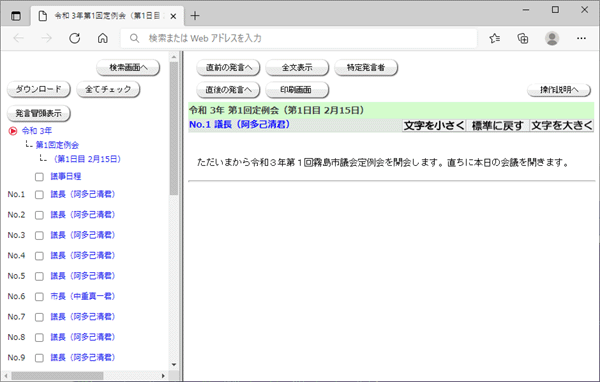Open No.1 議長（阿多己清君） in sidebar

pos(83,194)
